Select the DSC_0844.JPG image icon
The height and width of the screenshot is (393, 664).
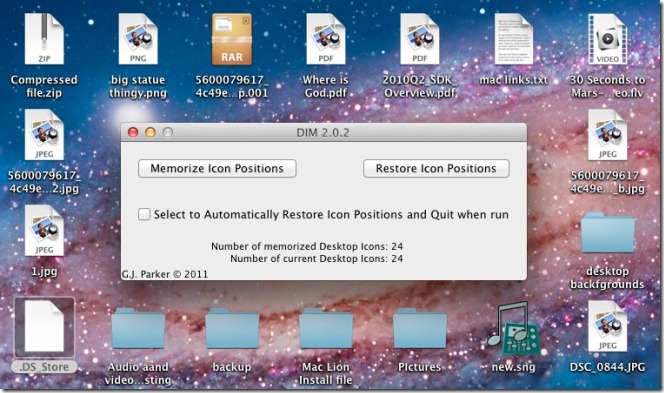(607, 326)
